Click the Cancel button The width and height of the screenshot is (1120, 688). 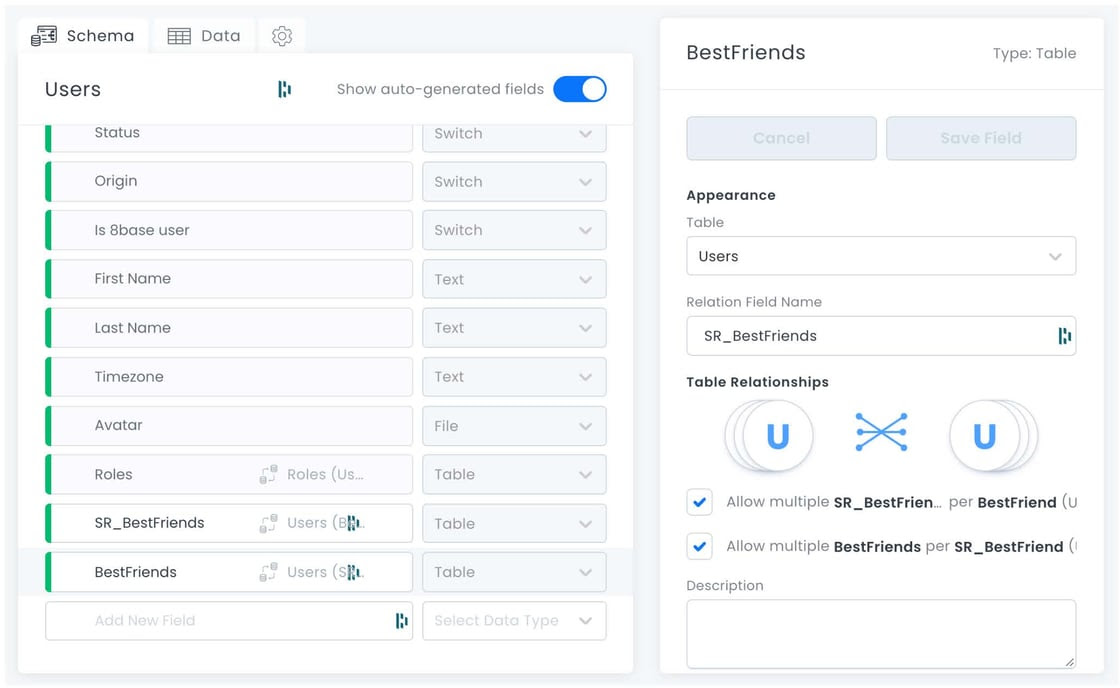781,139
